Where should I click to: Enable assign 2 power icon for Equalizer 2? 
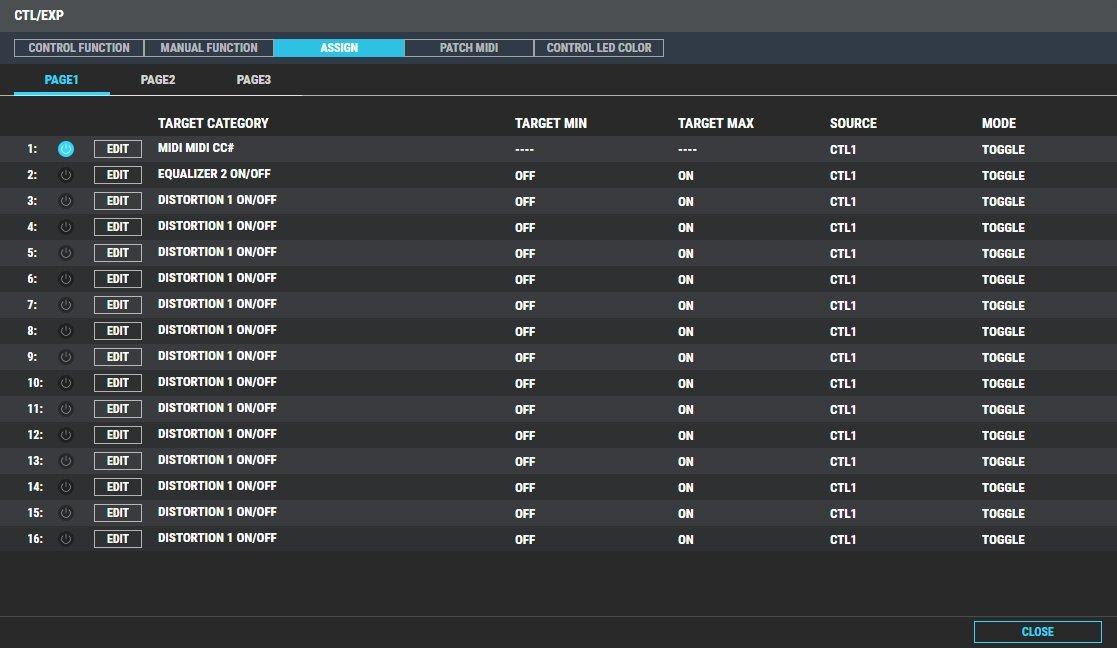(66, 175)
